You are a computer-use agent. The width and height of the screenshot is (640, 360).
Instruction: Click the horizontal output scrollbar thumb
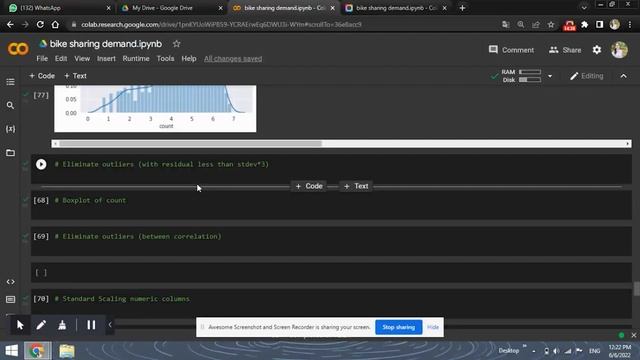191,144
